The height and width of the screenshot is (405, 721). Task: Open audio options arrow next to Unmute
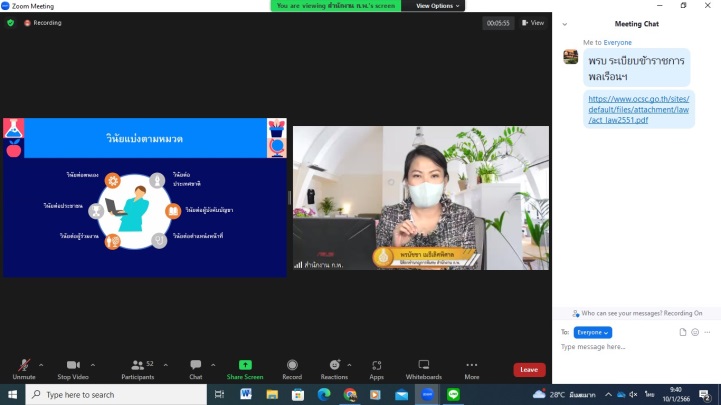[x=41, y=365]
